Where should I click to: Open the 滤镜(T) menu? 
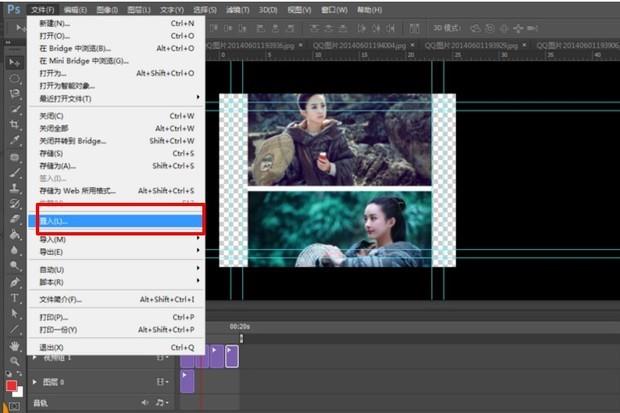point(238,10)
